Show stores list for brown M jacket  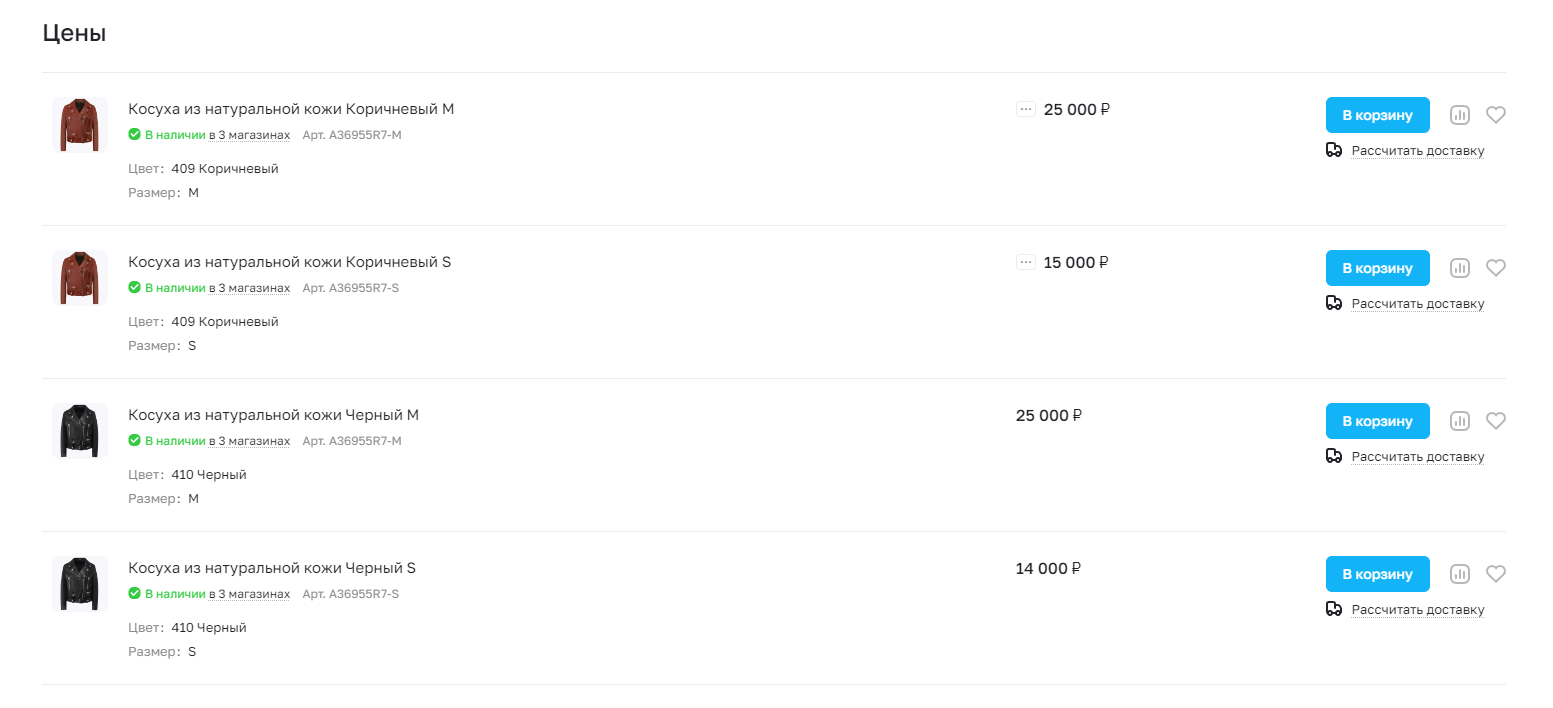[249, 135]
